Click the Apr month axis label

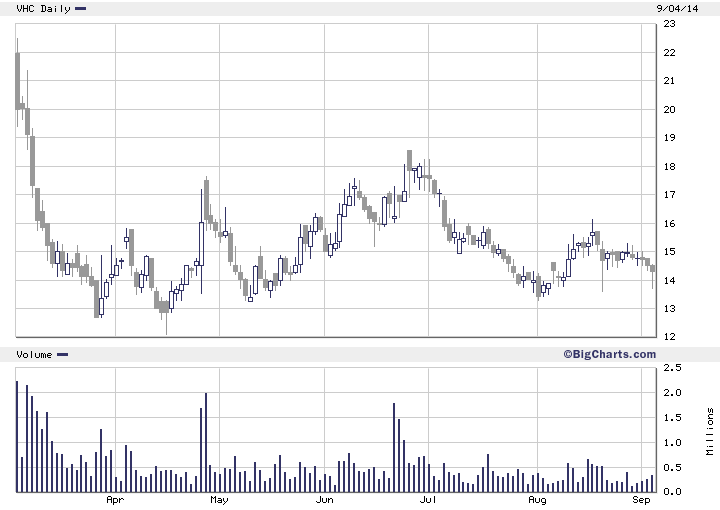[x=115, y=500]
